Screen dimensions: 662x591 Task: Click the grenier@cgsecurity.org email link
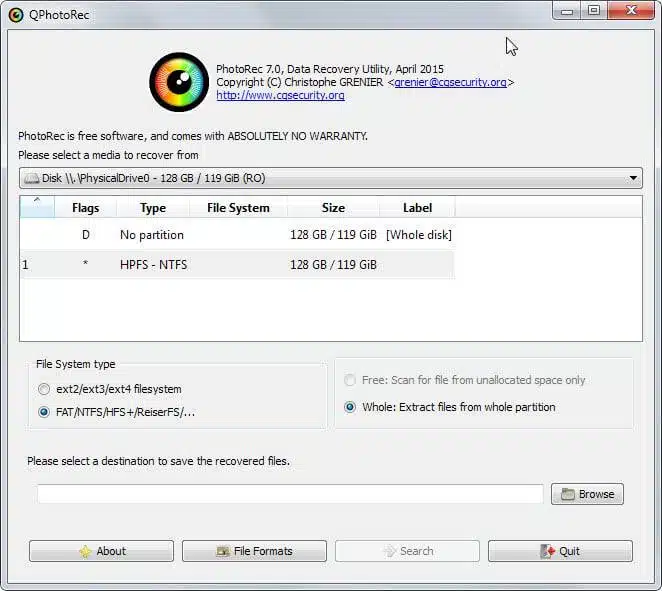[x=450, y=82]
